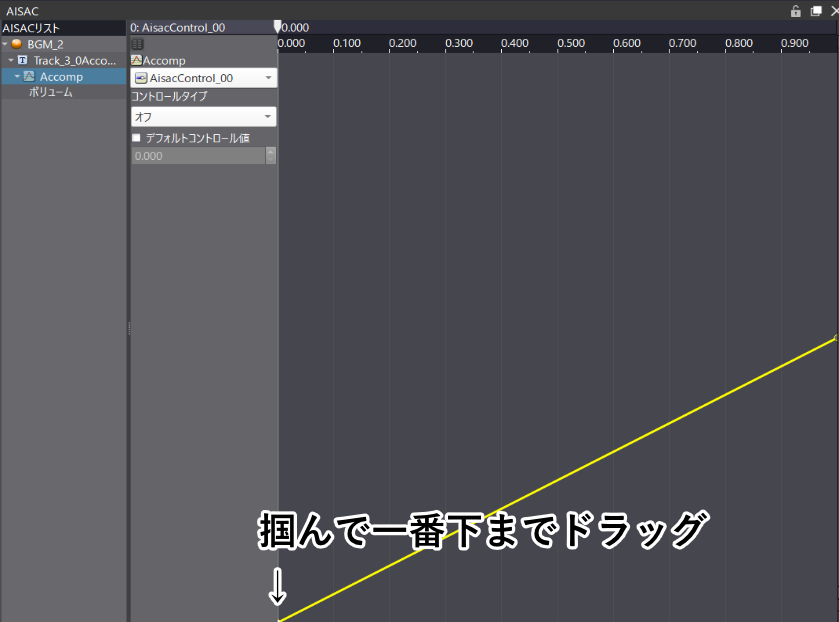839x622 pixels.
Task: Collapse the Track_3_0Acco tree node
Action: pos(11,60)
